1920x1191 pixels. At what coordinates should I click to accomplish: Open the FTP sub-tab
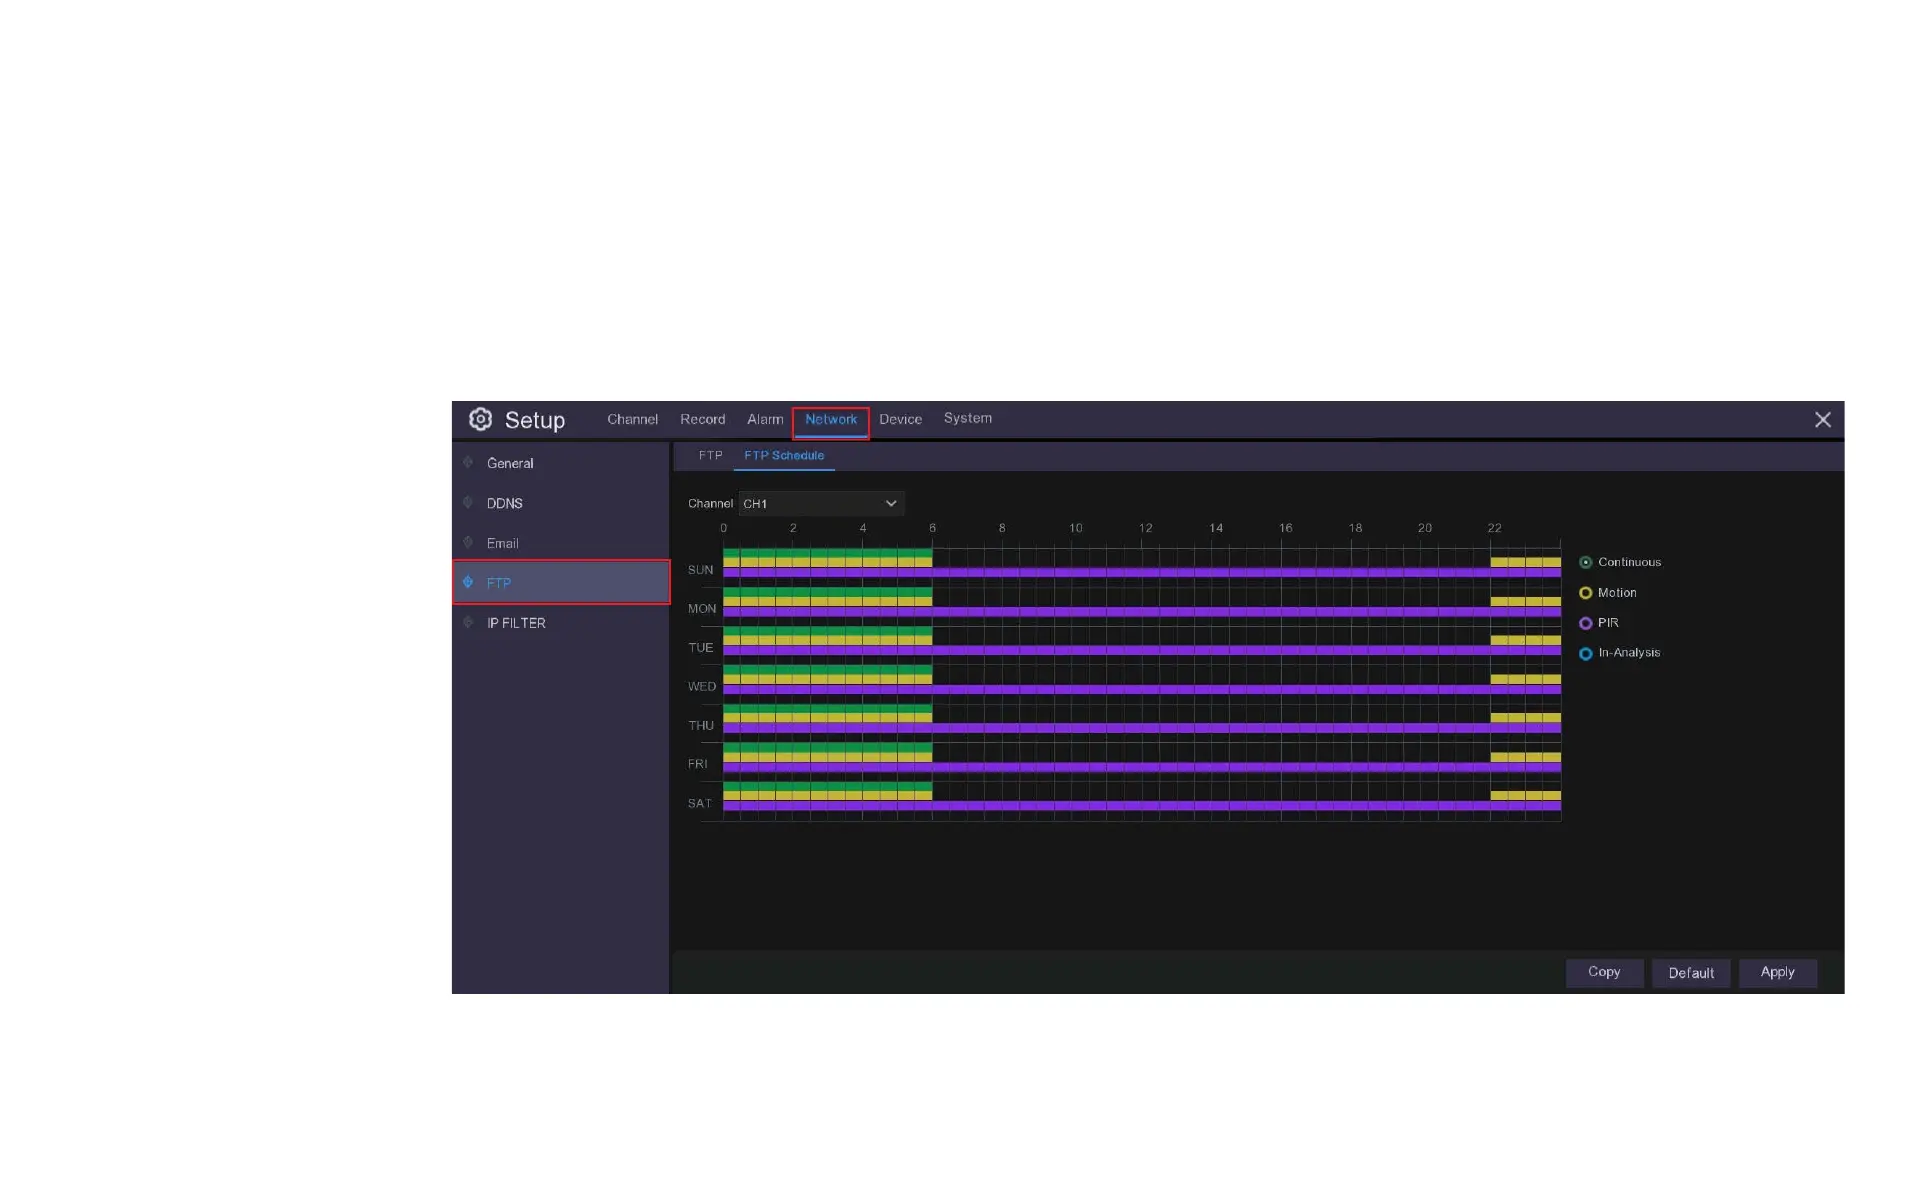[710, 456]
